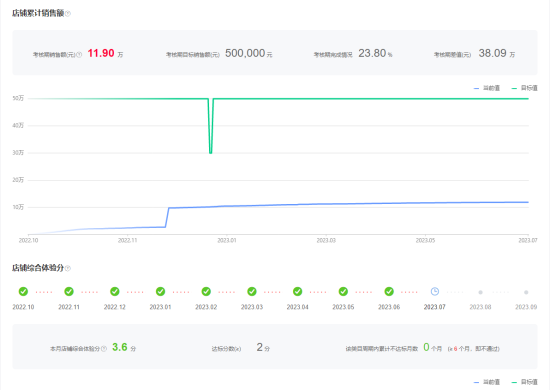Viewport: 550px width, 390px height.
Task: Click the gray dot above 2023.08
Action: [481, 292]
